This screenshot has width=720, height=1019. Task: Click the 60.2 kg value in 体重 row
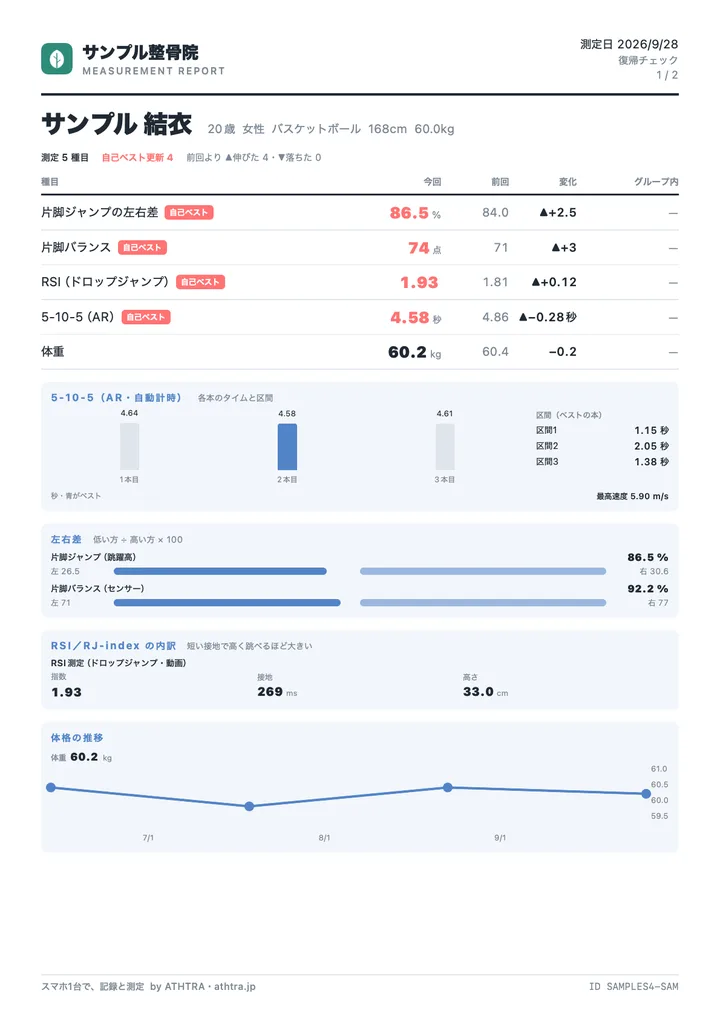coord(415,352)
